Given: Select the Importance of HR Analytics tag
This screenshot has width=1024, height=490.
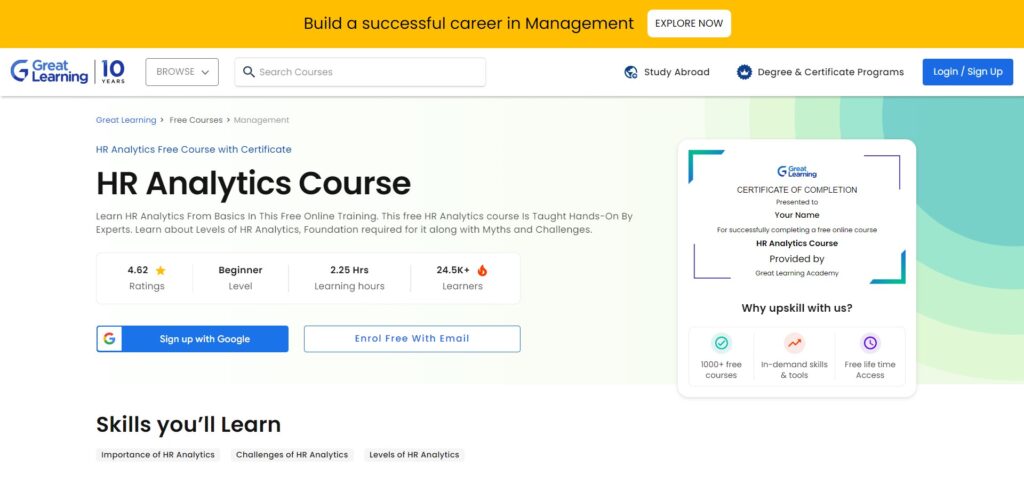Looking at the screenshot, I should click(158, 455).
